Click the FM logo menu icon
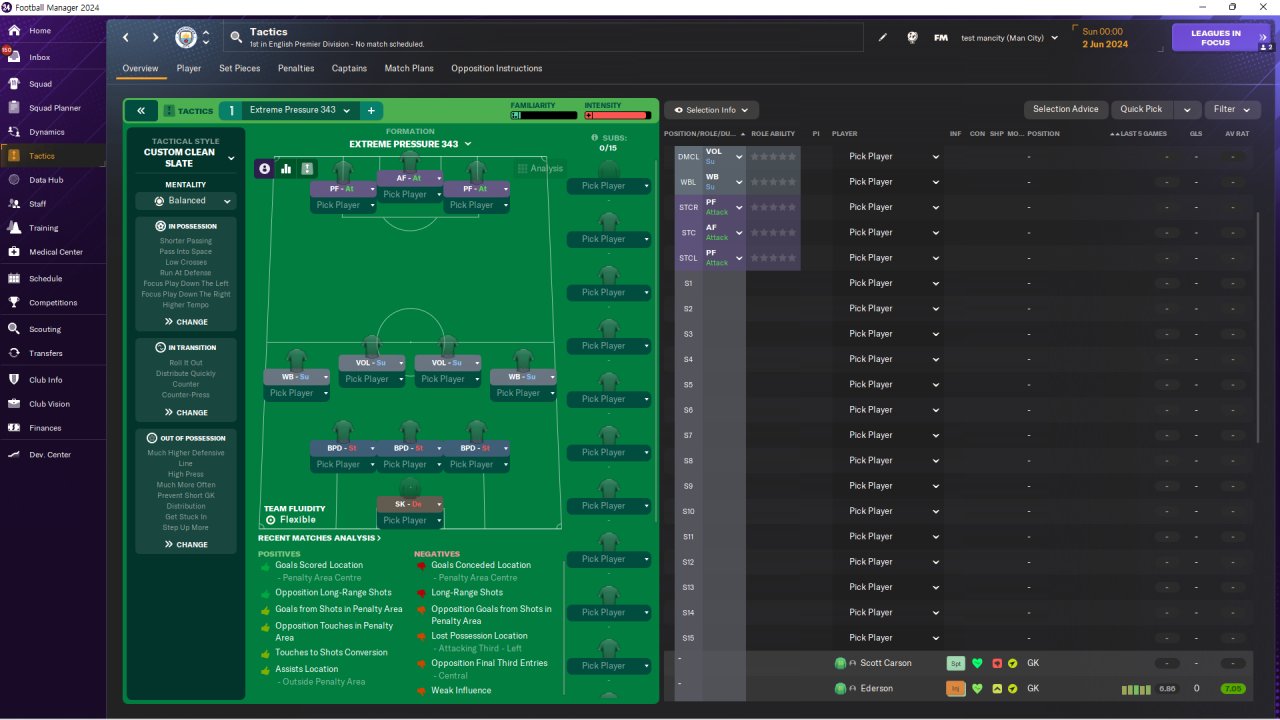Viewport: 1280px width, 720px height. coord(941,38)
